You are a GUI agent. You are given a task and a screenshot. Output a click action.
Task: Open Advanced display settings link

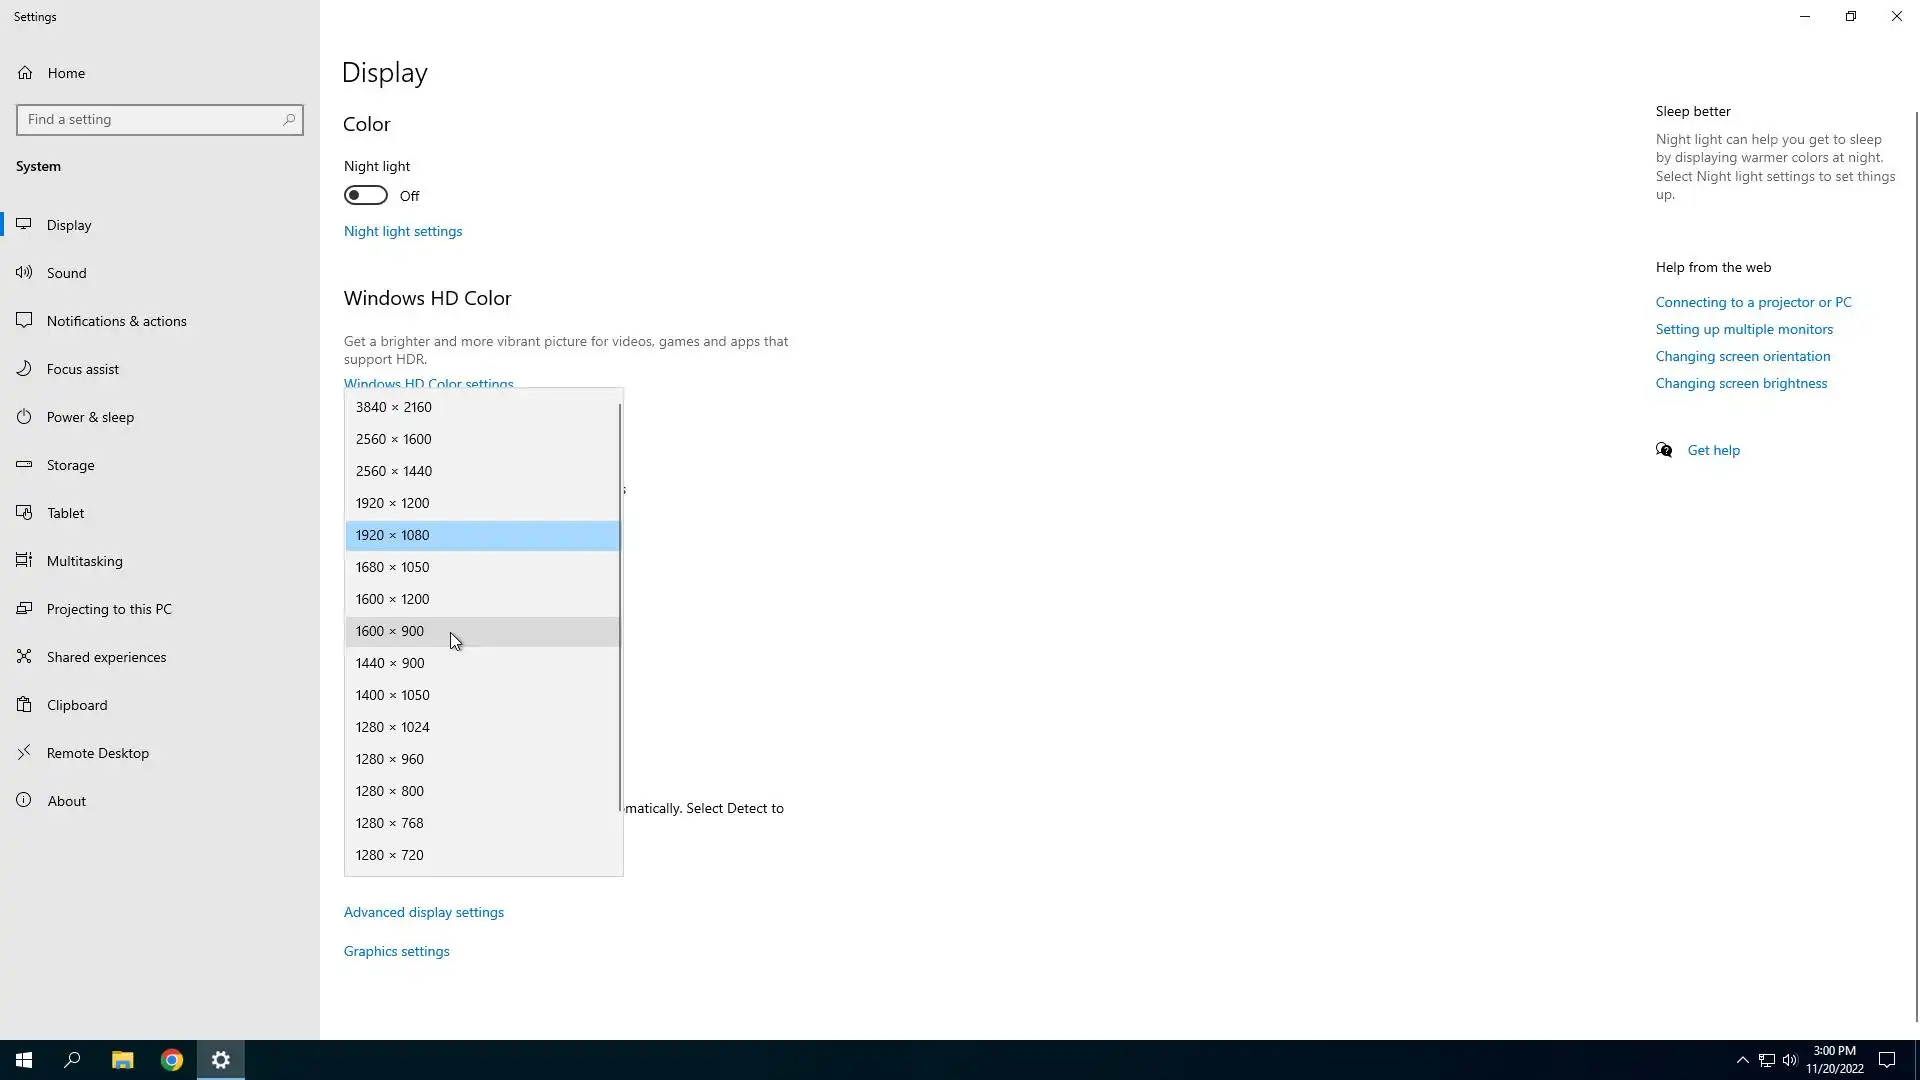coord(423,912)
